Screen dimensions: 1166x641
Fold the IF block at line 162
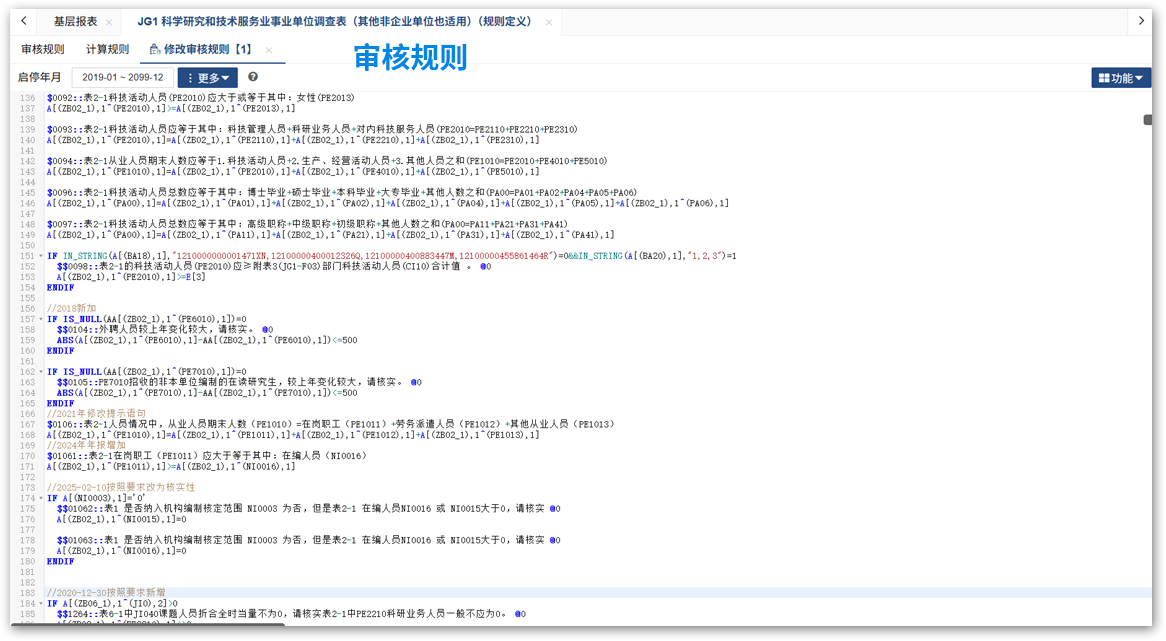[x=41, y=372]
